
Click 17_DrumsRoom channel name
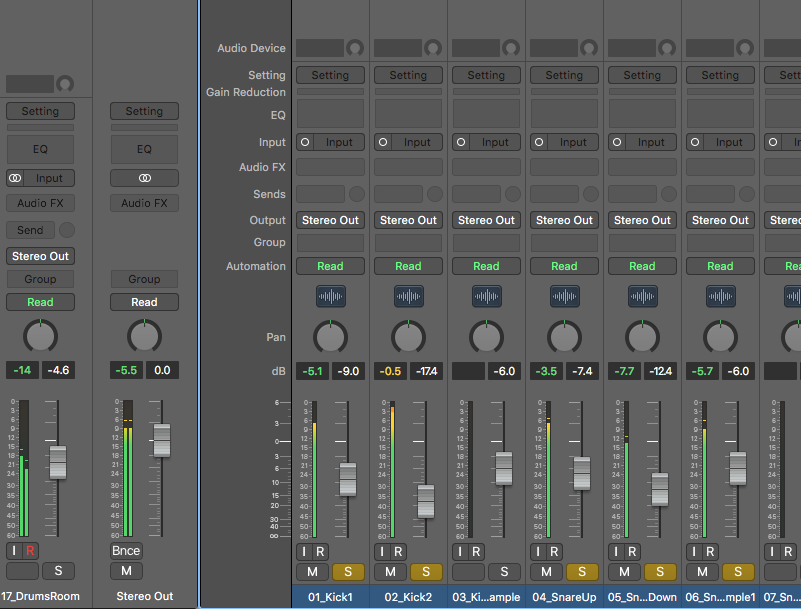coord(40,596)
